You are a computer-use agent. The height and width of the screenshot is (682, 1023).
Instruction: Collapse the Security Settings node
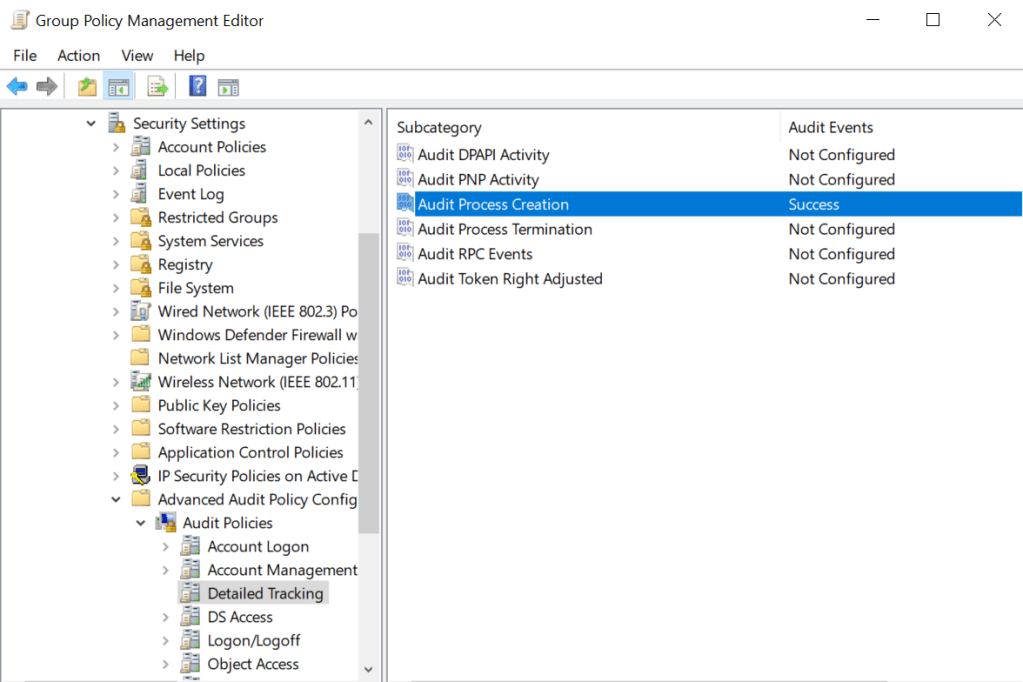(91, 124)
